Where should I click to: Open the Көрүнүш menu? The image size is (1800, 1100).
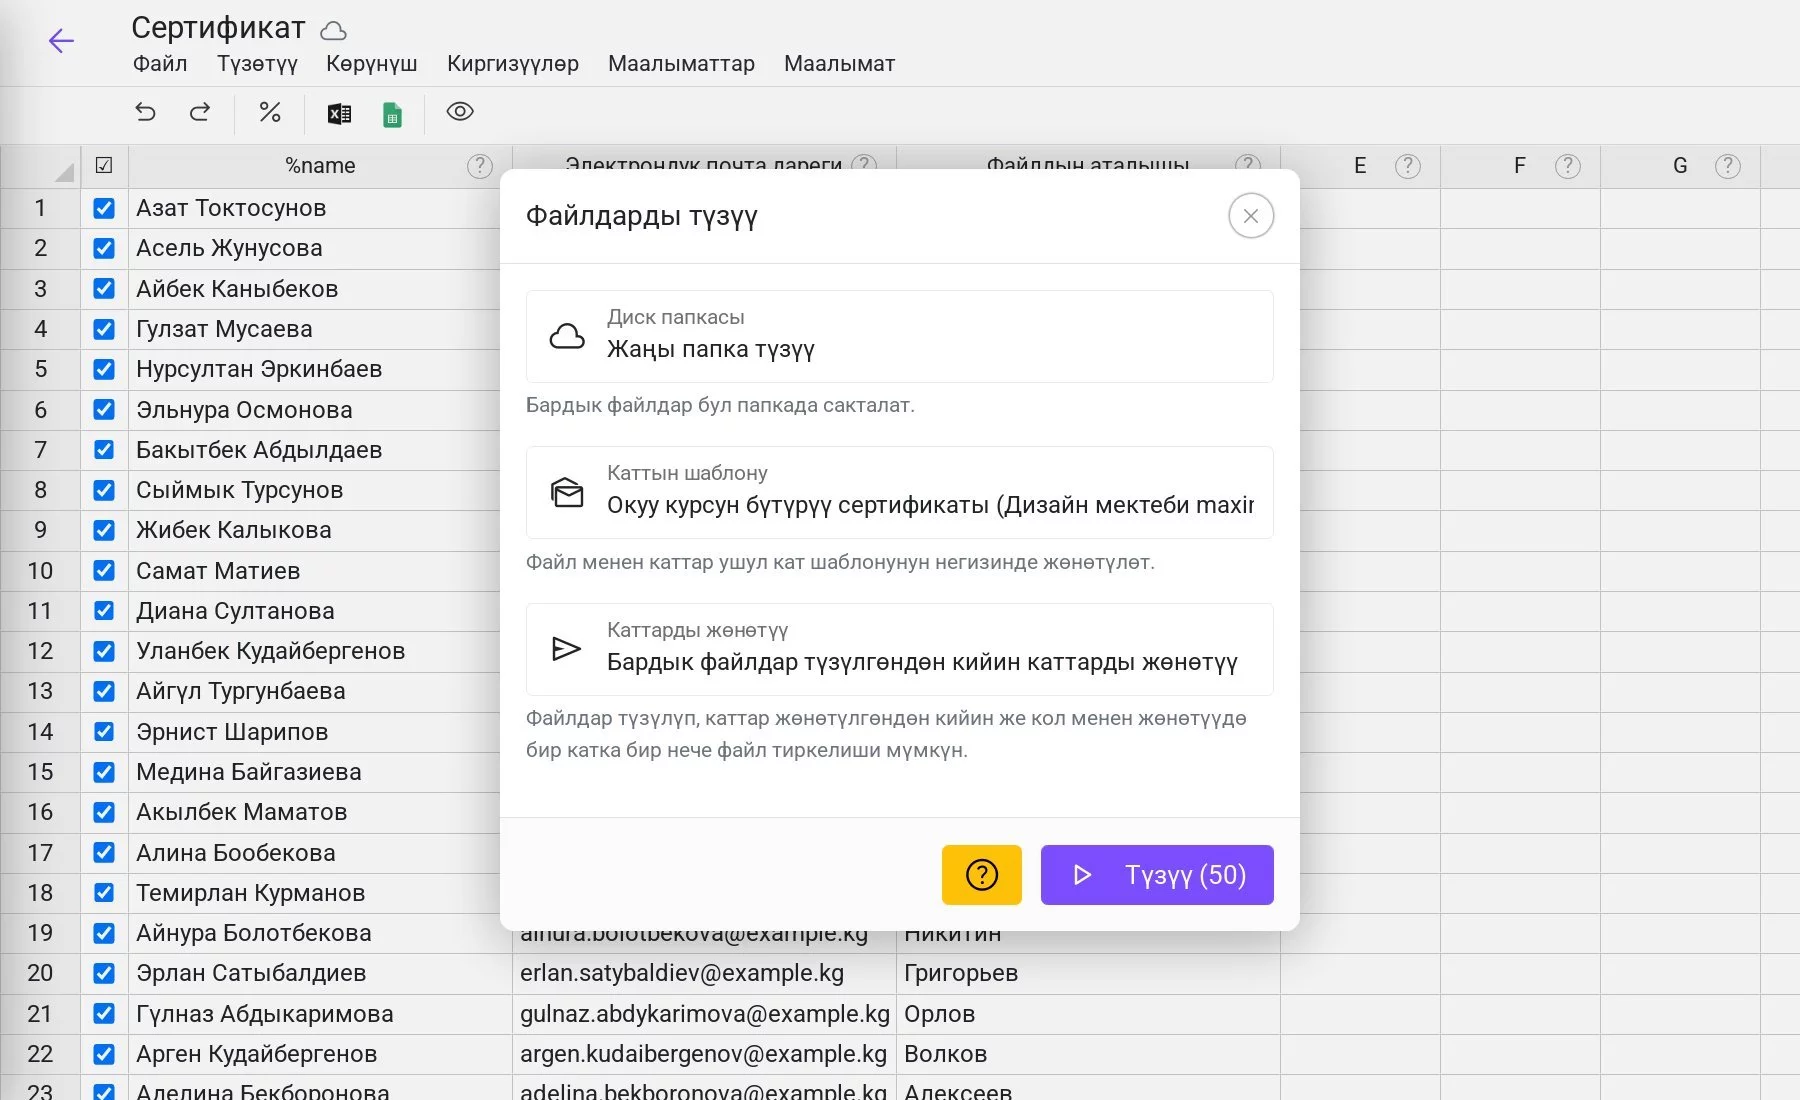click(372, 64)
